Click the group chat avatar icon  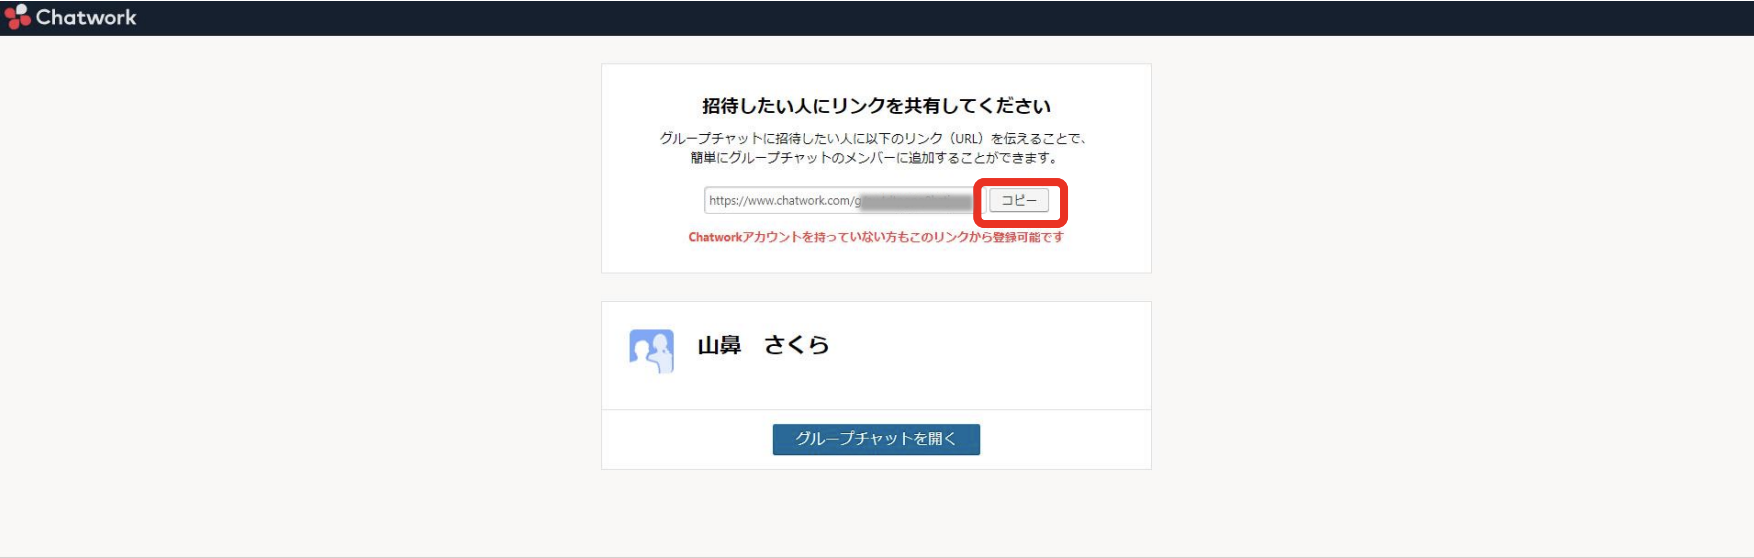[x=651, y=351]
